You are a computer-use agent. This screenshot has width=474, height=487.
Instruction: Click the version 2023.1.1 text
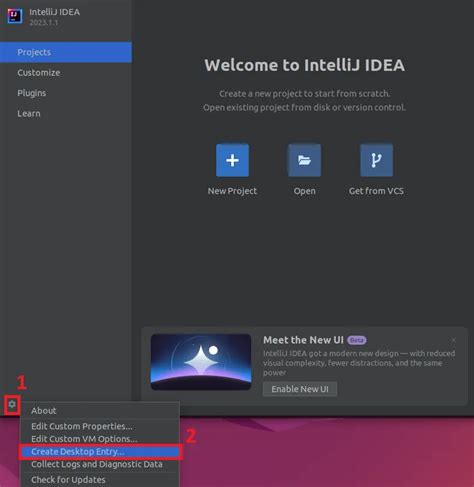[x=44, y=22]
